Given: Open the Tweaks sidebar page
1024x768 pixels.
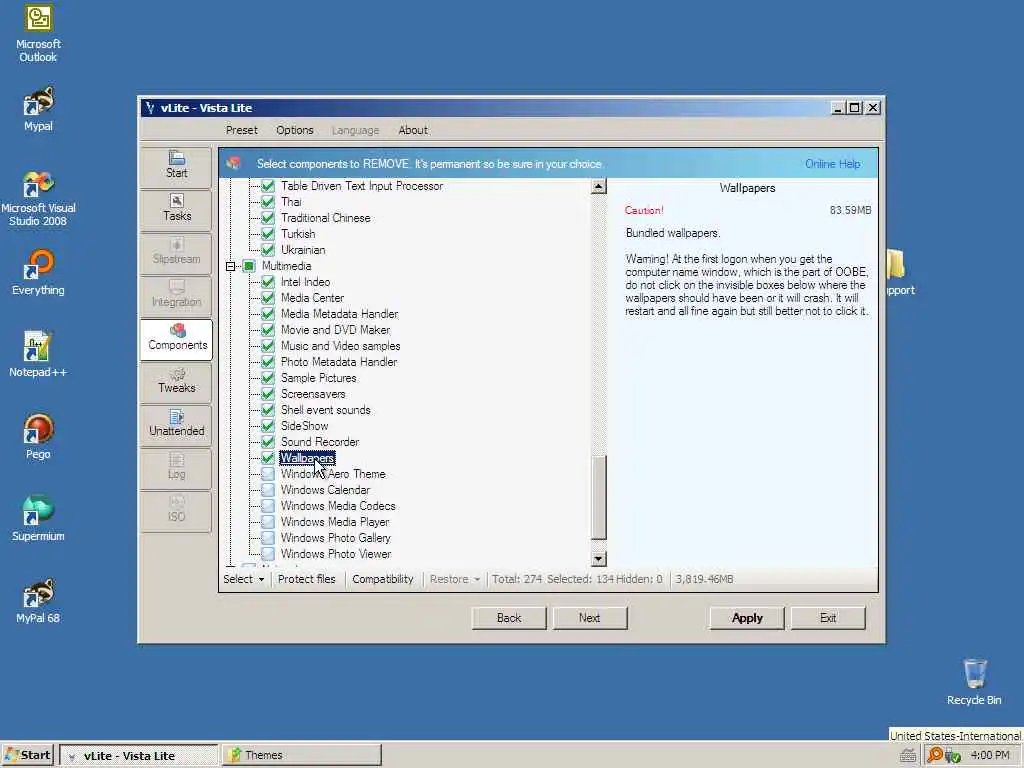Looking at the screenshot, I should (176, 381).
